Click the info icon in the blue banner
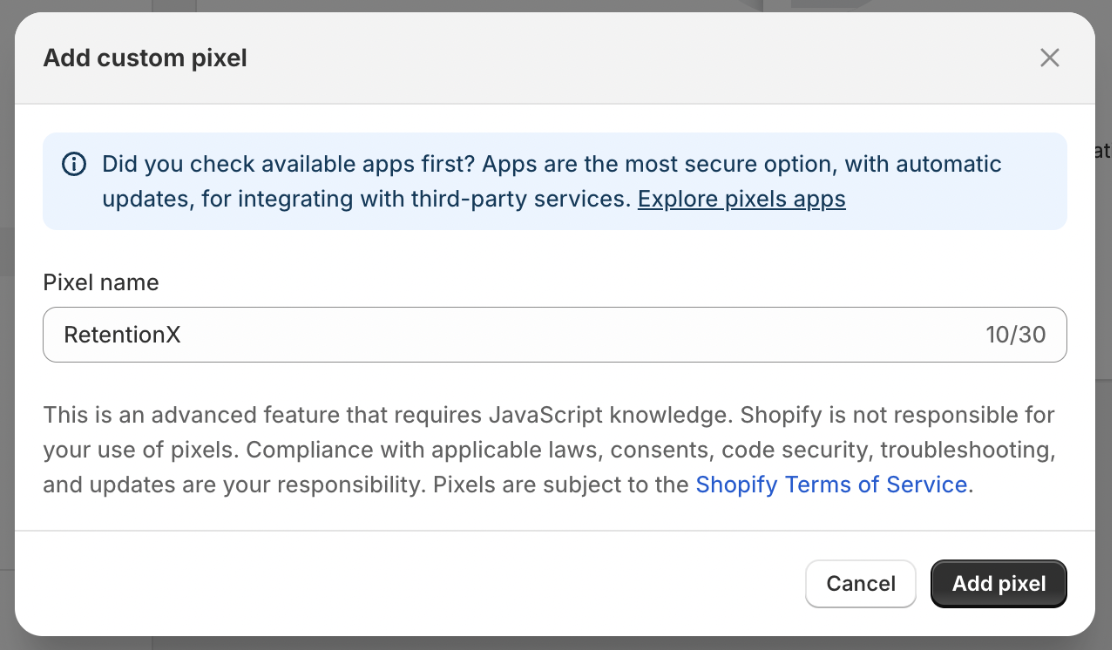 point(74,164)
